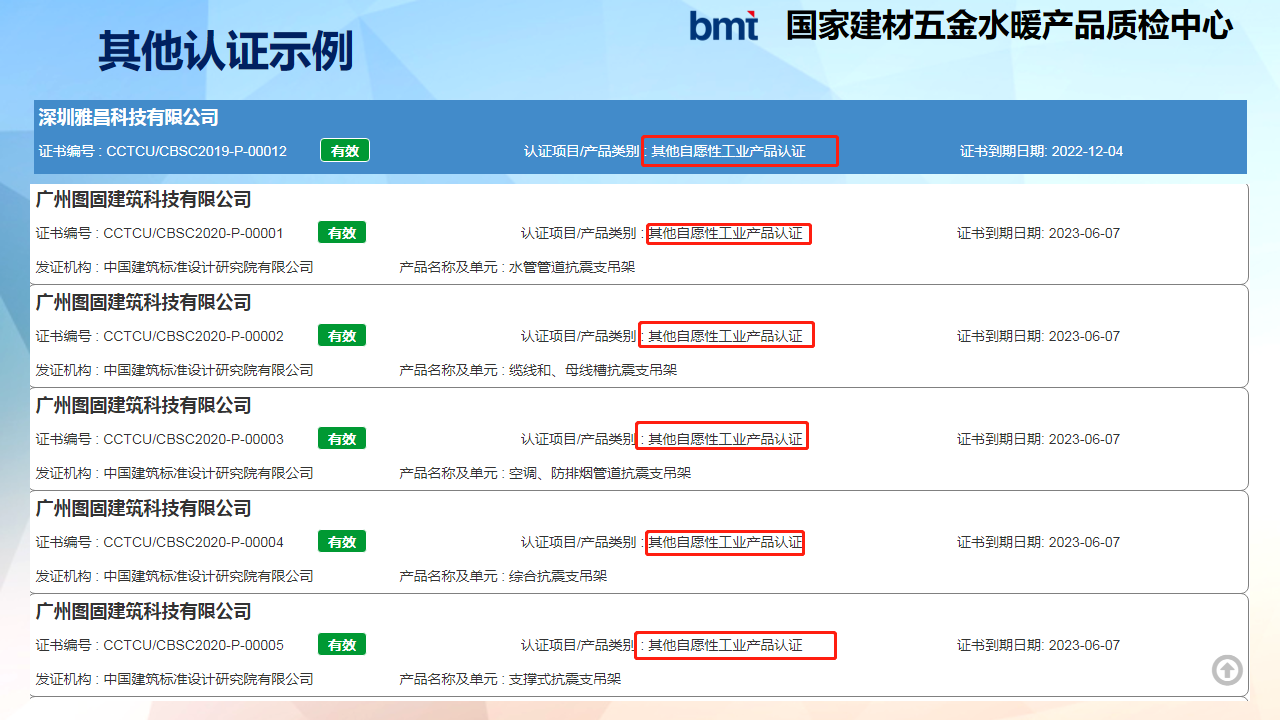
Task: Click the scroll-to-top arrow icon
Action: pos(1227,670)
